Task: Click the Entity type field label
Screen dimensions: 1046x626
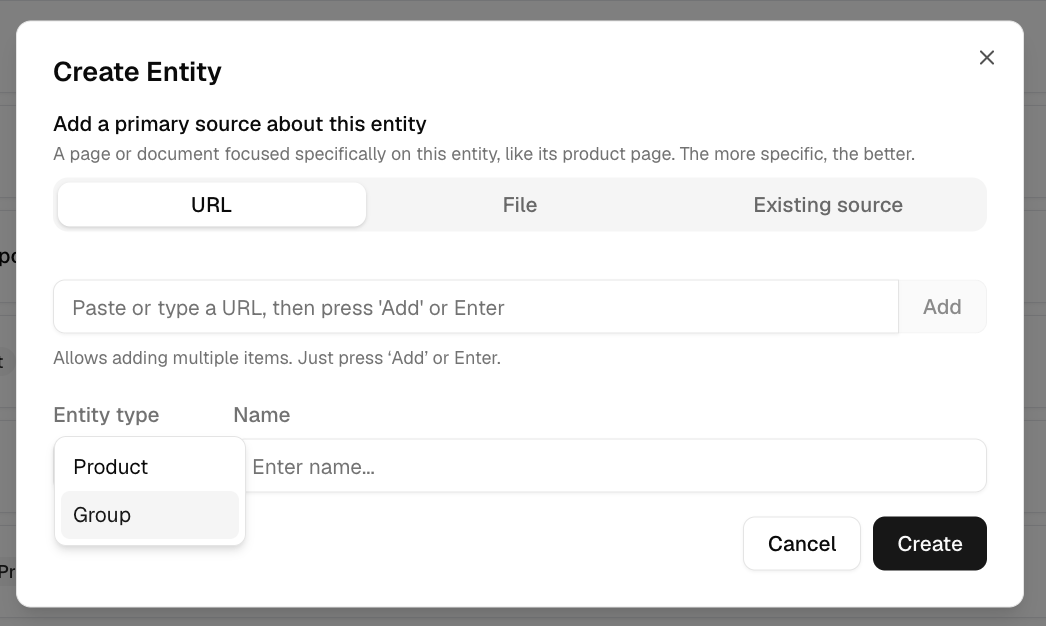Action: click(106, 415)
